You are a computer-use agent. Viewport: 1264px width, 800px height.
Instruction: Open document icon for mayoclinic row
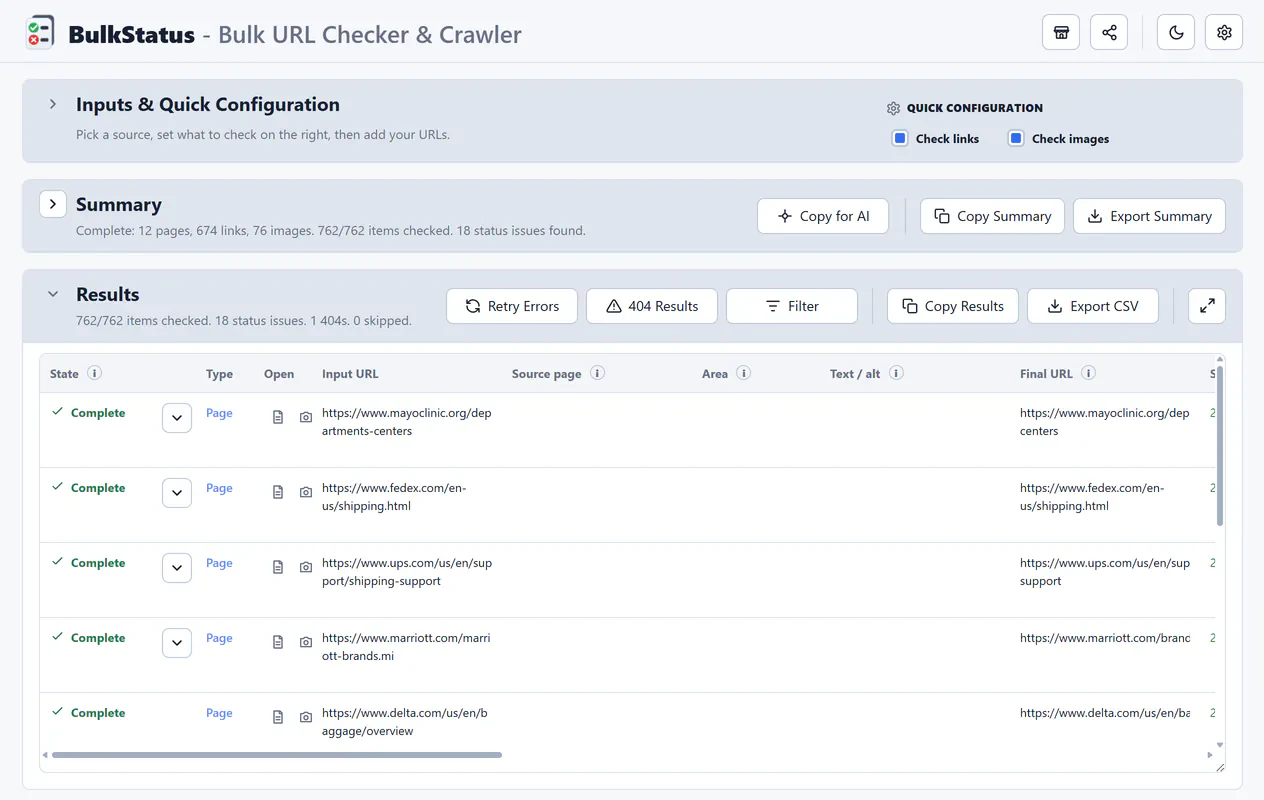(x=278, y=417)
